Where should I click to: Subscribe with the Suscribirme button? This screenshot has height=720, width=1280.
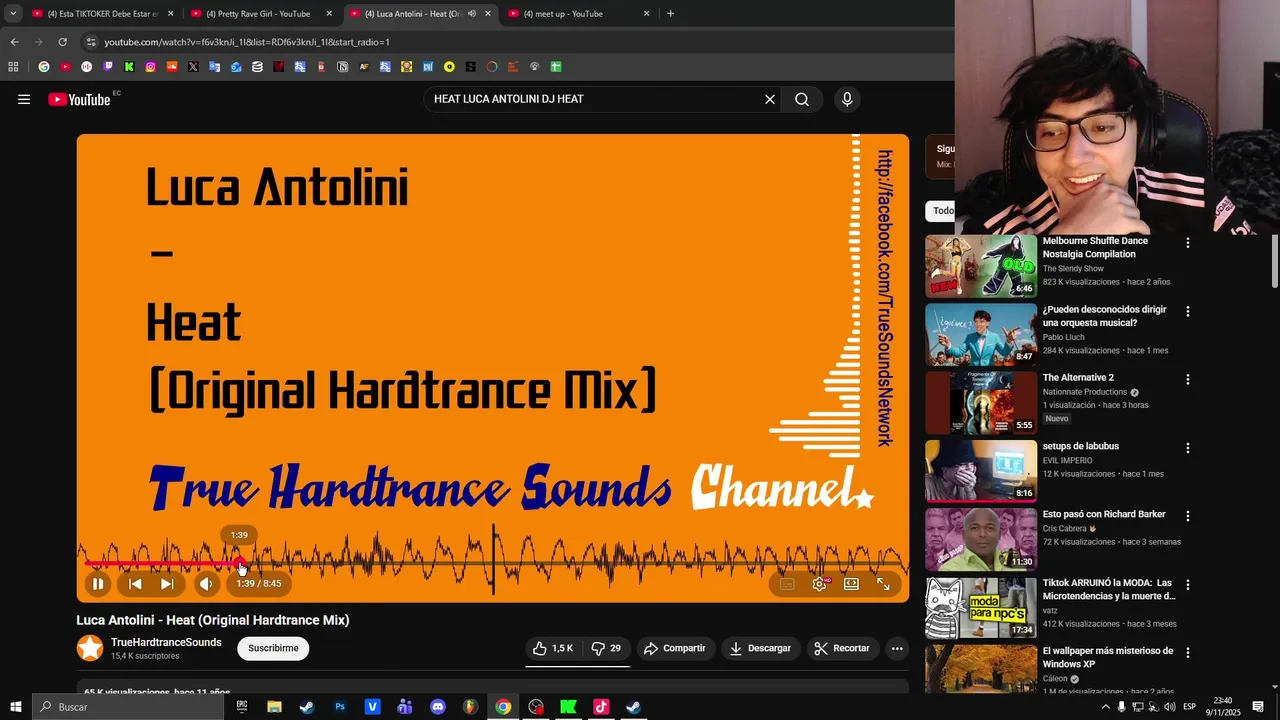273,648
